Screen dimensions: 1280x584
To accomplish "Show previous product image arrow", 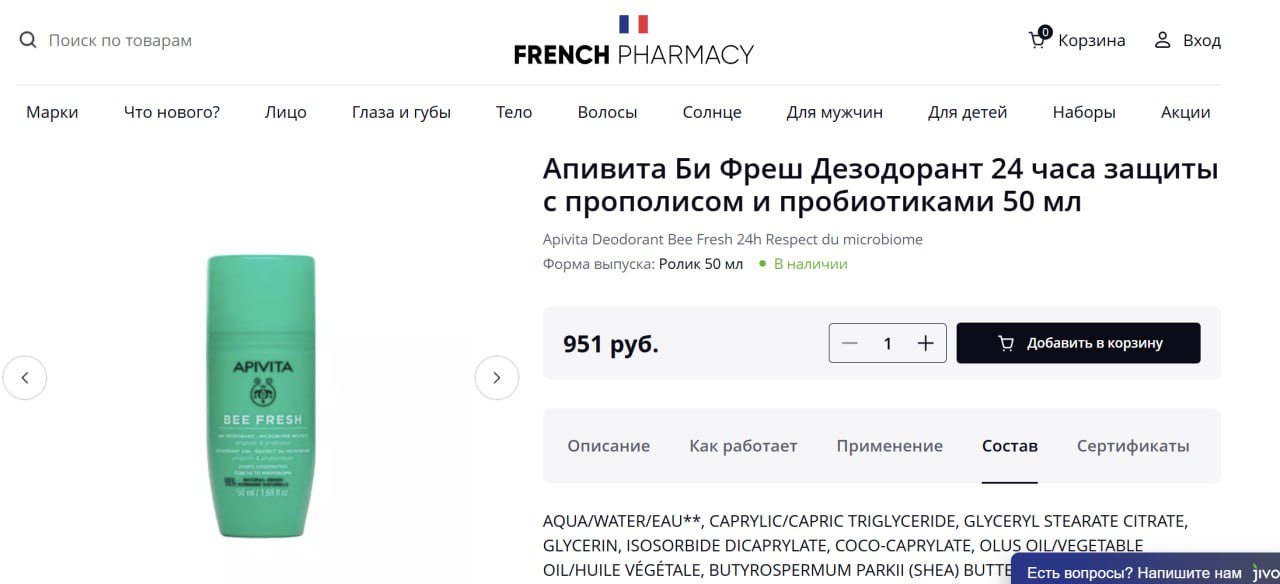I will point(25,378).
